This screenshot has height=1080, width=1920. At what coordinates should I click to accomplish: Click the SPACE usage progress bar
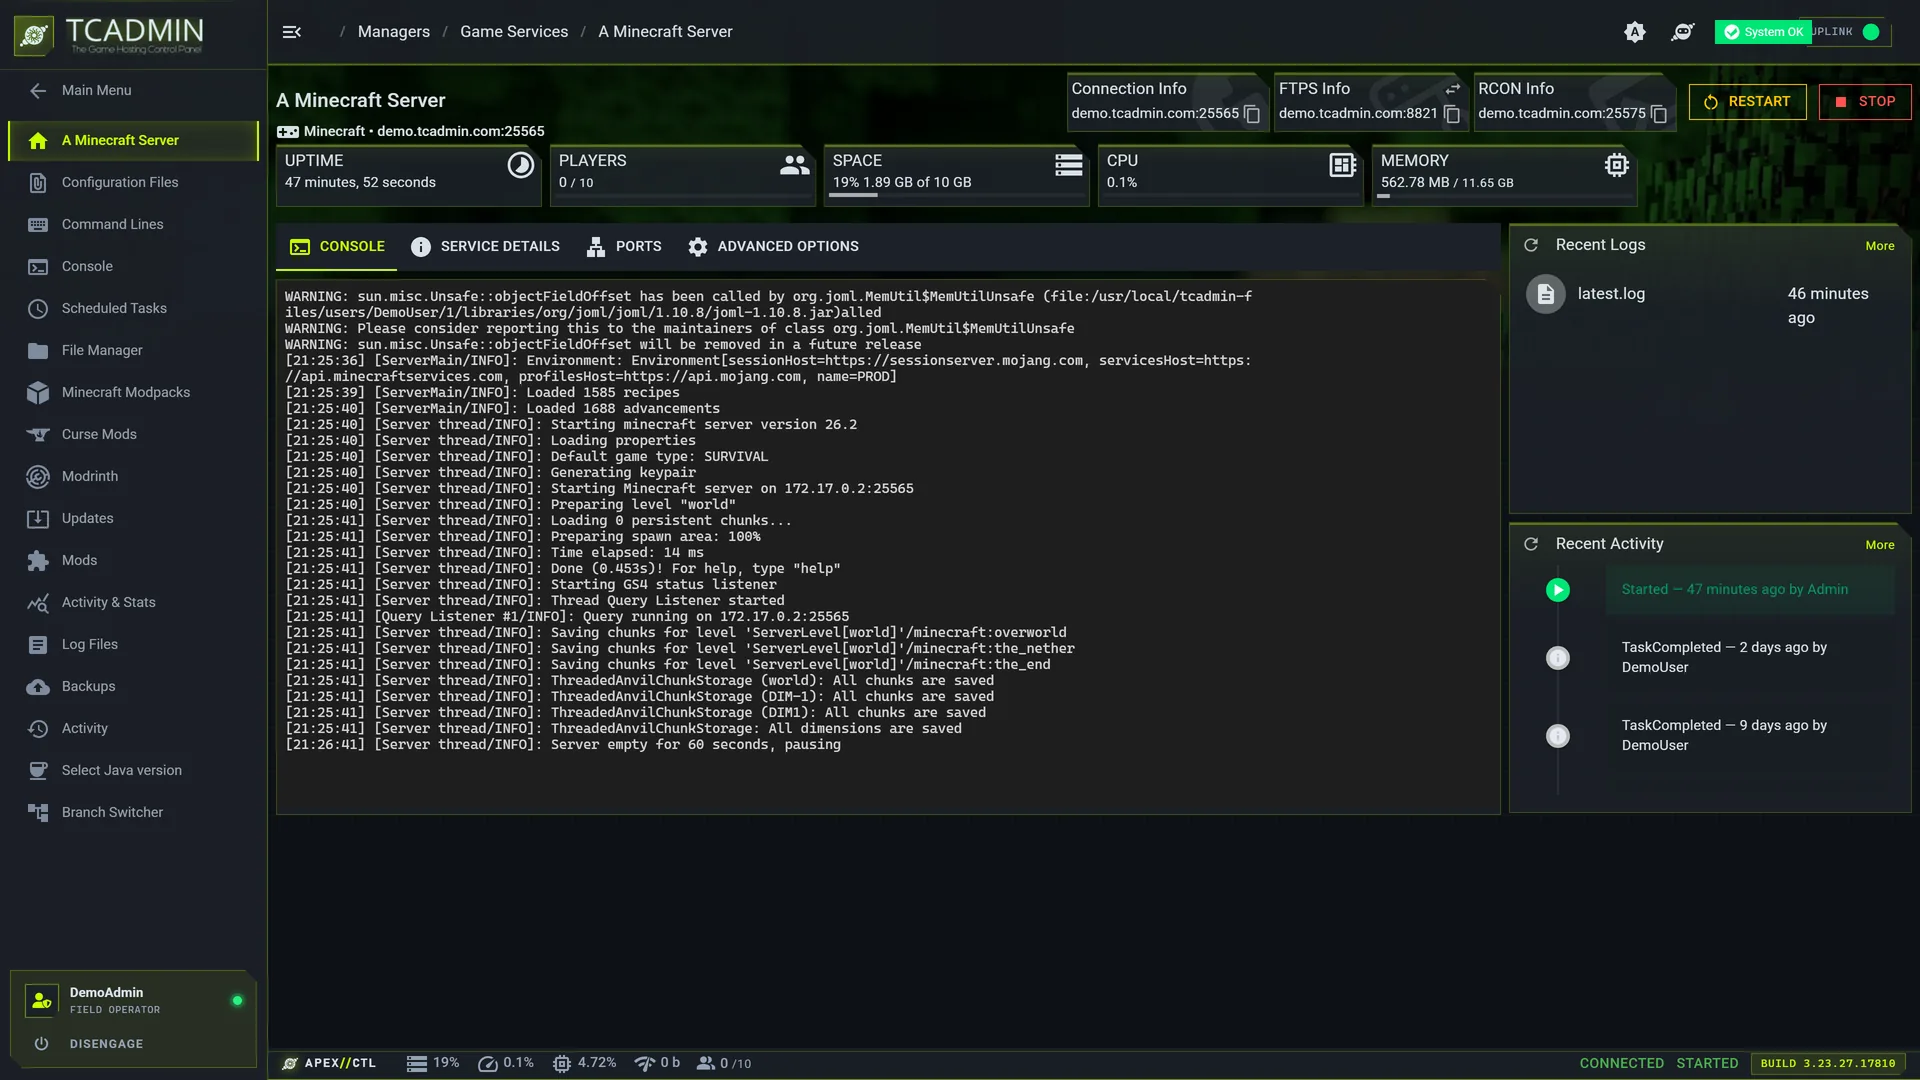956,196
